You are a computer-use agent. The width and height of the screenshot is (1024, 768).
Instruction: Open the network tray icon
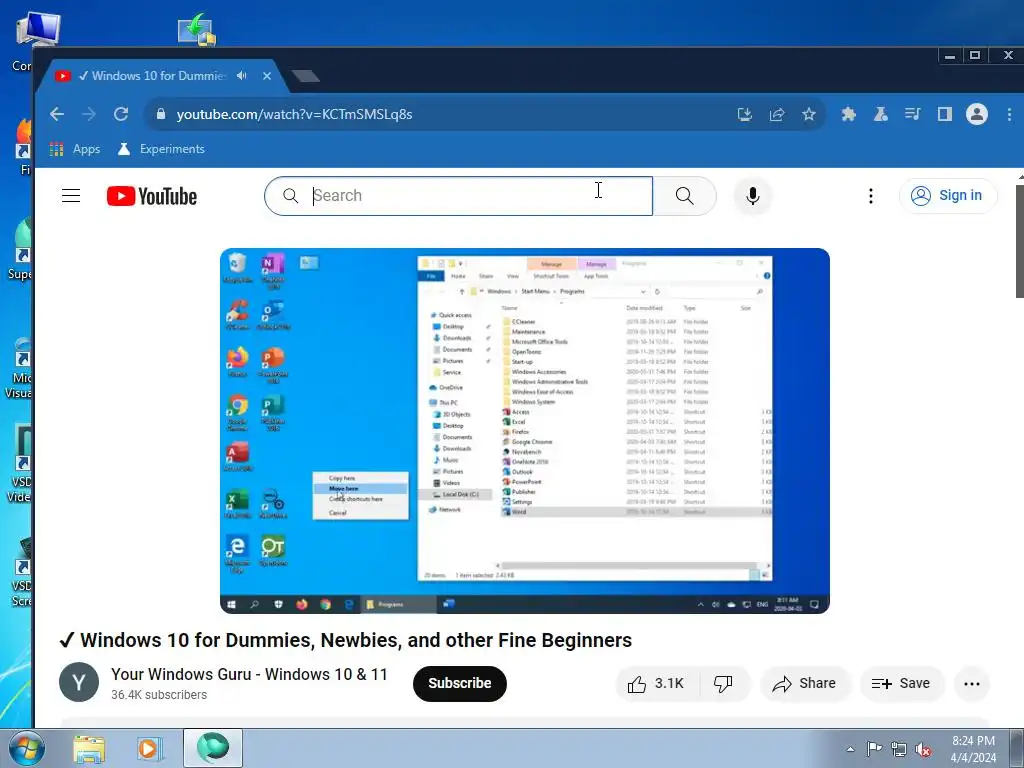(899, 749)
